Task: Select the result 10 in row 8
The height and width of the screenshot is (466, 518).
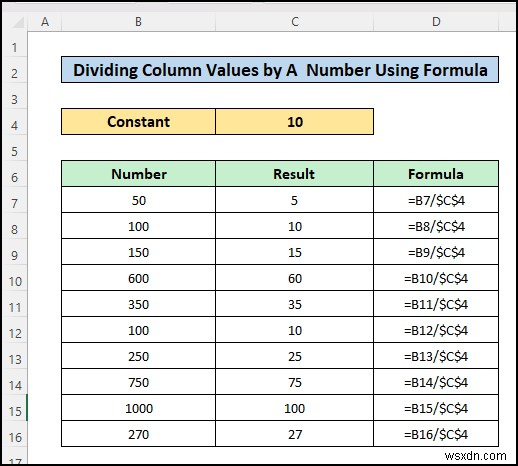Action: (x=295, y=226)
